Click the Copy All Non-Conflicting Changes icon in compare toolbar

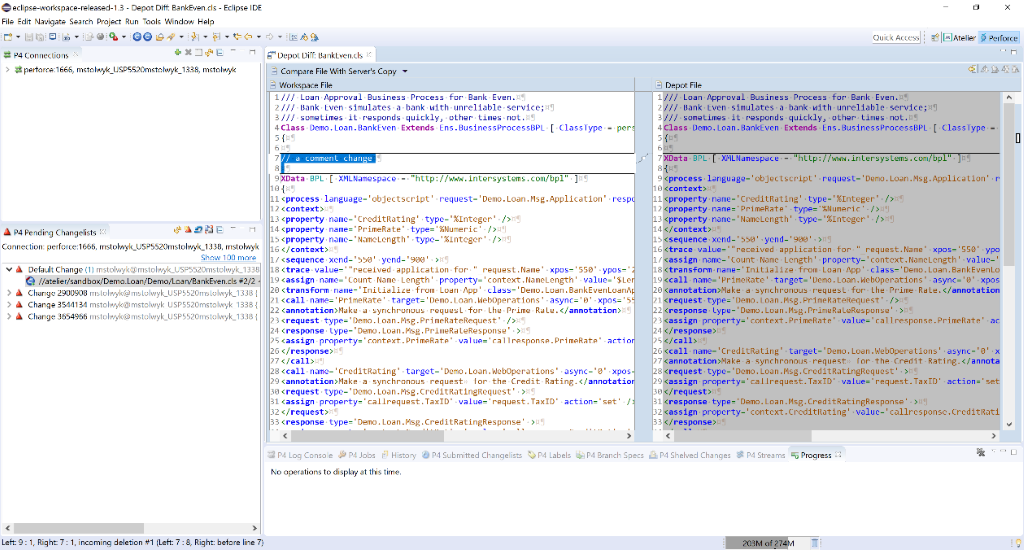(972, 69)
